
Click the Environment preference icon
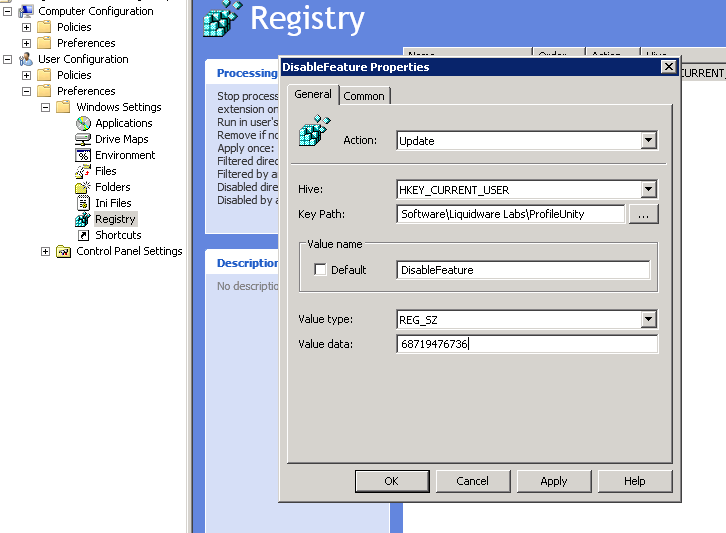click(84, 155)
